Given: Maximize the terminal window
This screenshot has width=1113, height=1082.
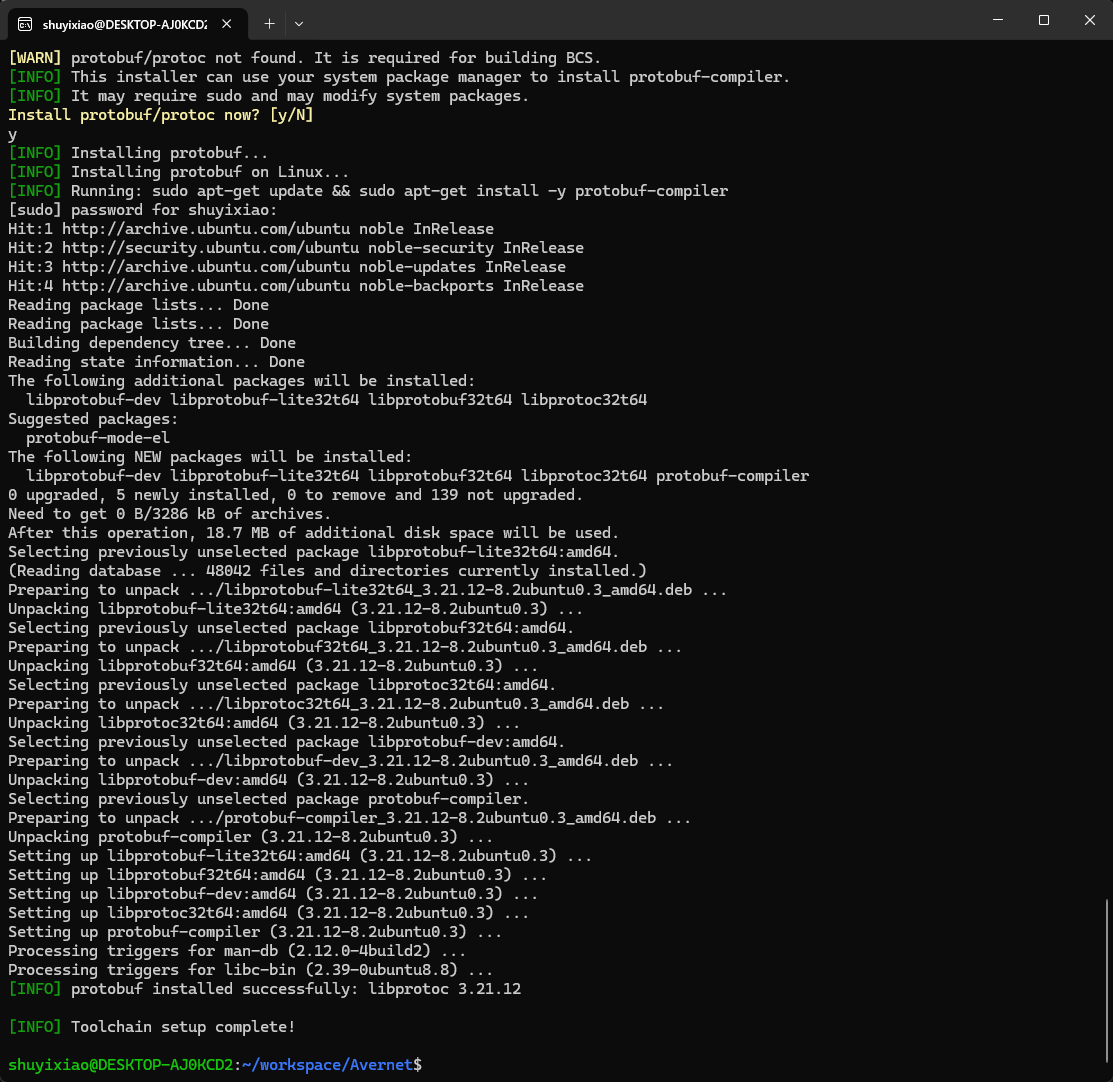Looking at the screenshot, I should (1043, 20).
